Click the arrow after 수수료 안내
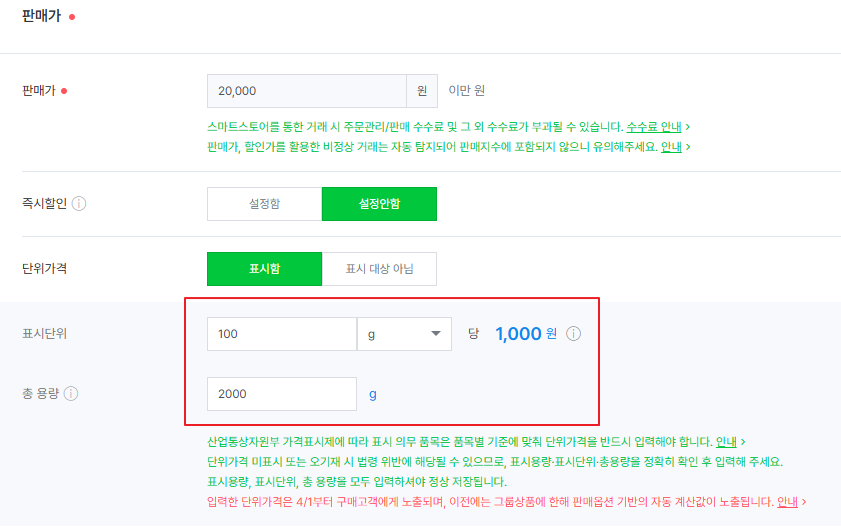The height and width of the screenshot is (527, 841). [688, 127]
